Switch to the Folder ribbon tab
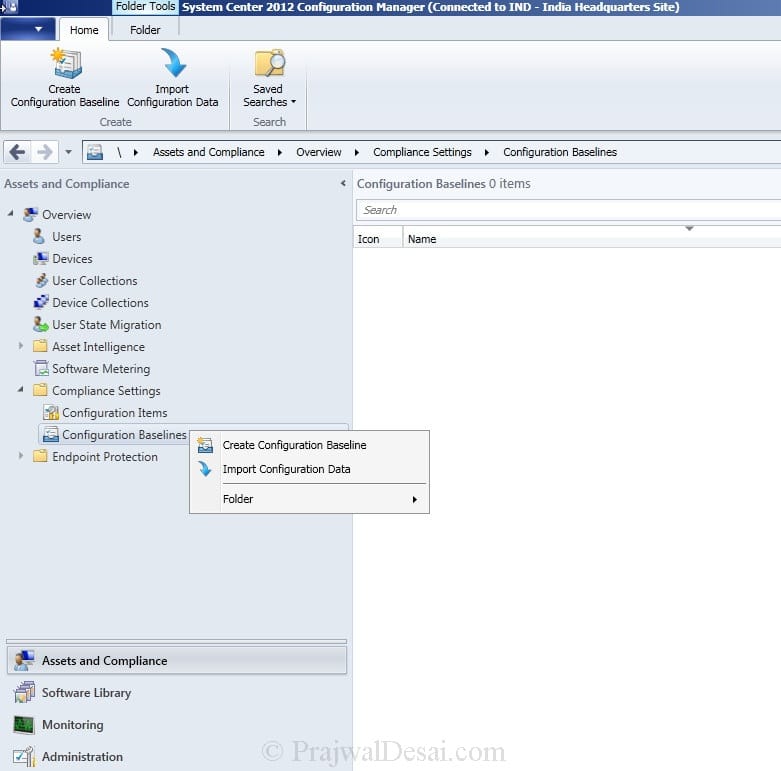 (x=145, y=30)
